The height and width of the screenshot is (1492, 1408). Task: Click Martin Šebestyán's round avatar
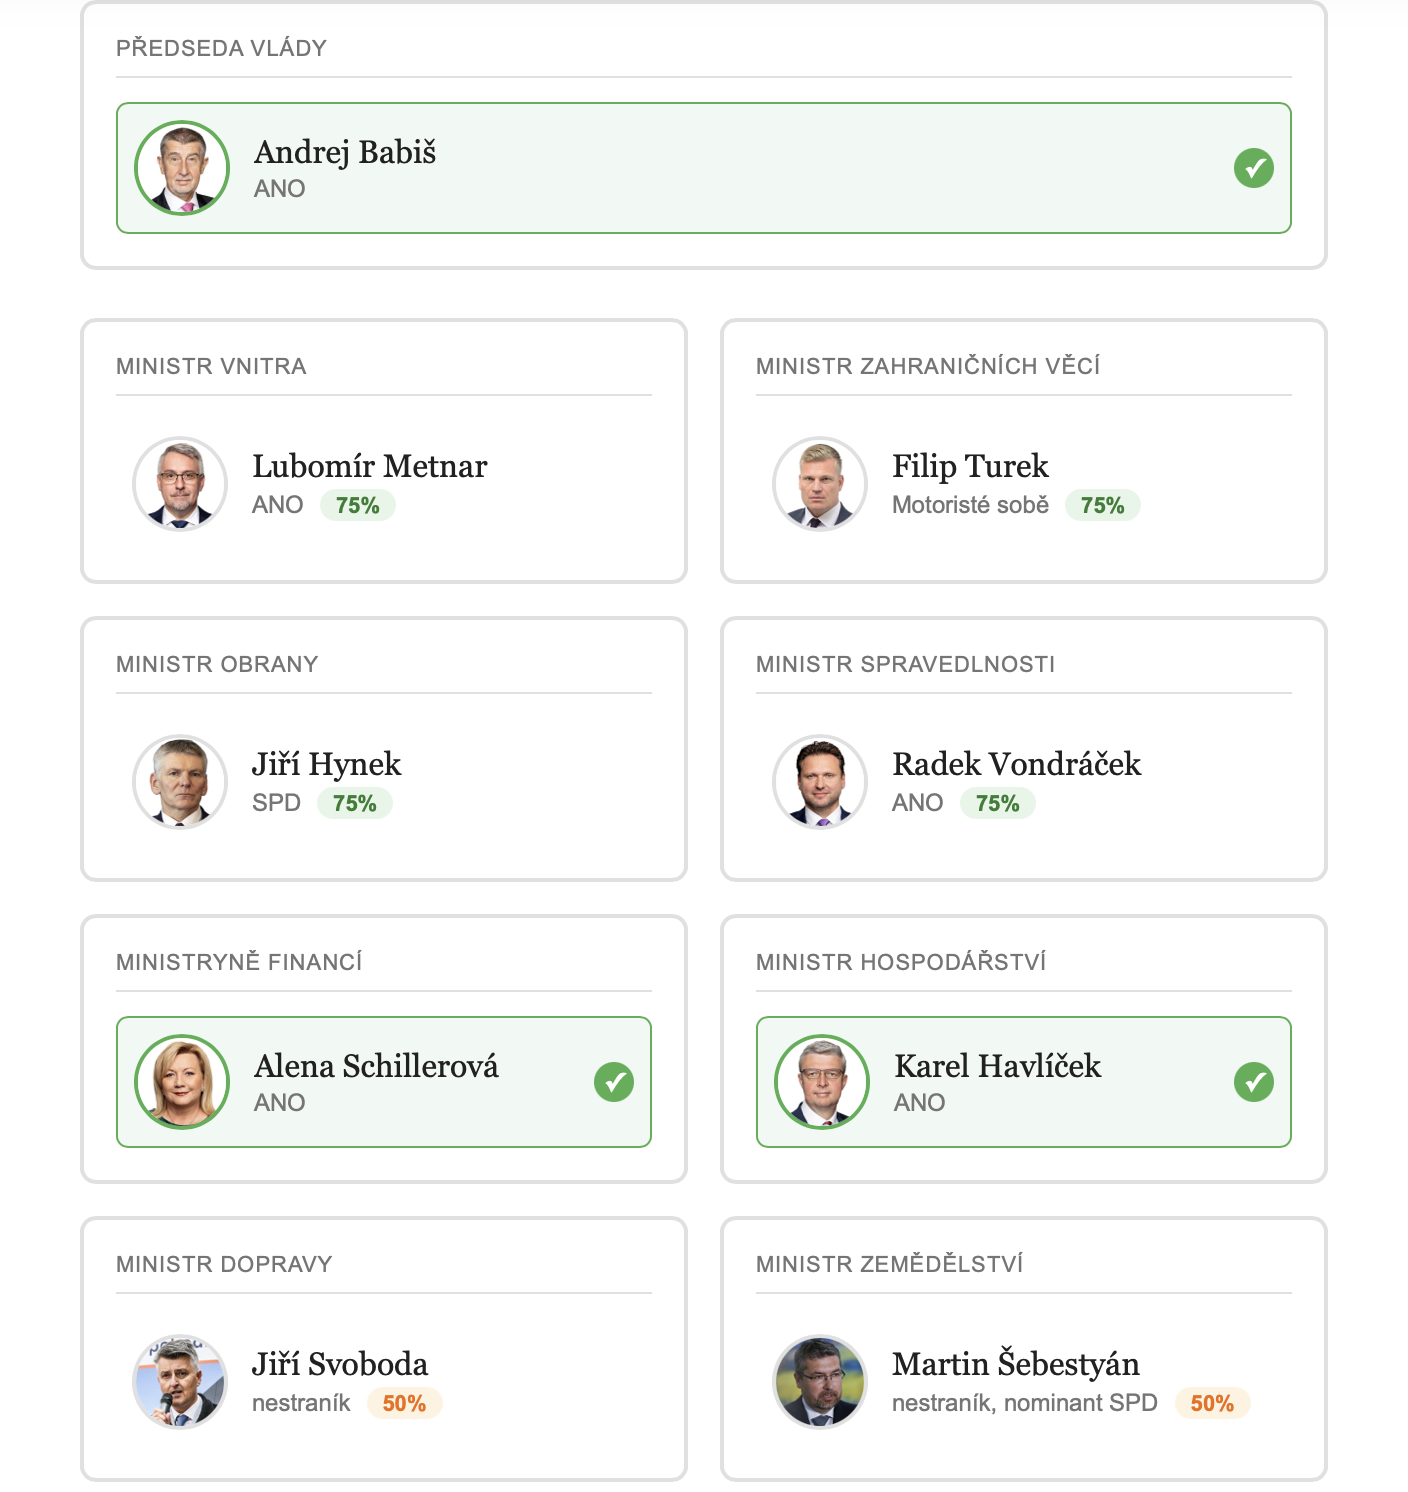(820, 1382)
